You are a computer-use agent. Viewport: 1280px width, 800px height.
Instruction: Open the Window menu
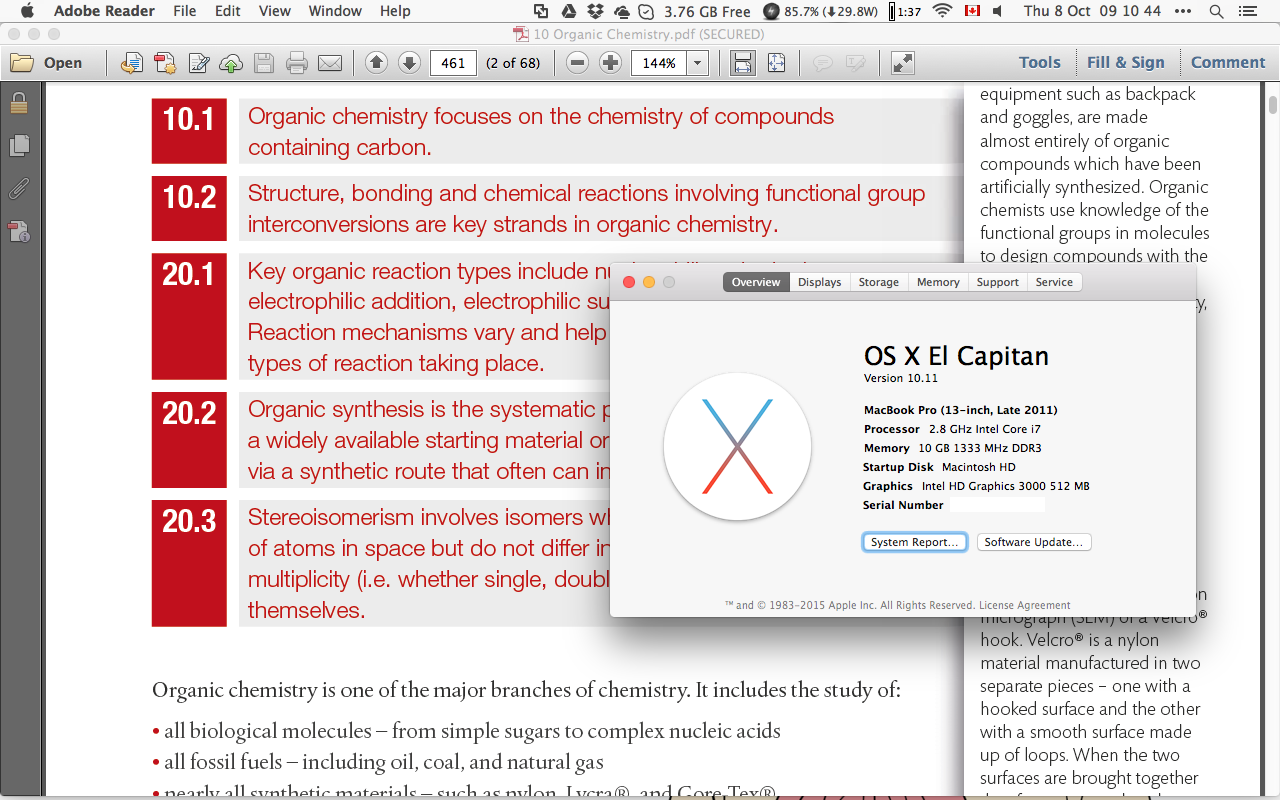click(x=335, y=11)
